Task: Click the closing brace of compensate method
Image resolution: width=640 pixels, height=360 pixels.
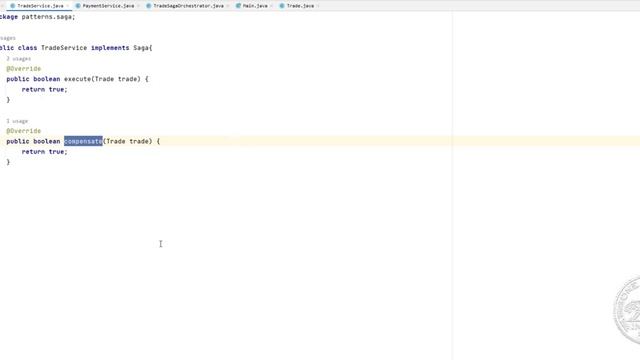Action: click(x=8, y=162)
